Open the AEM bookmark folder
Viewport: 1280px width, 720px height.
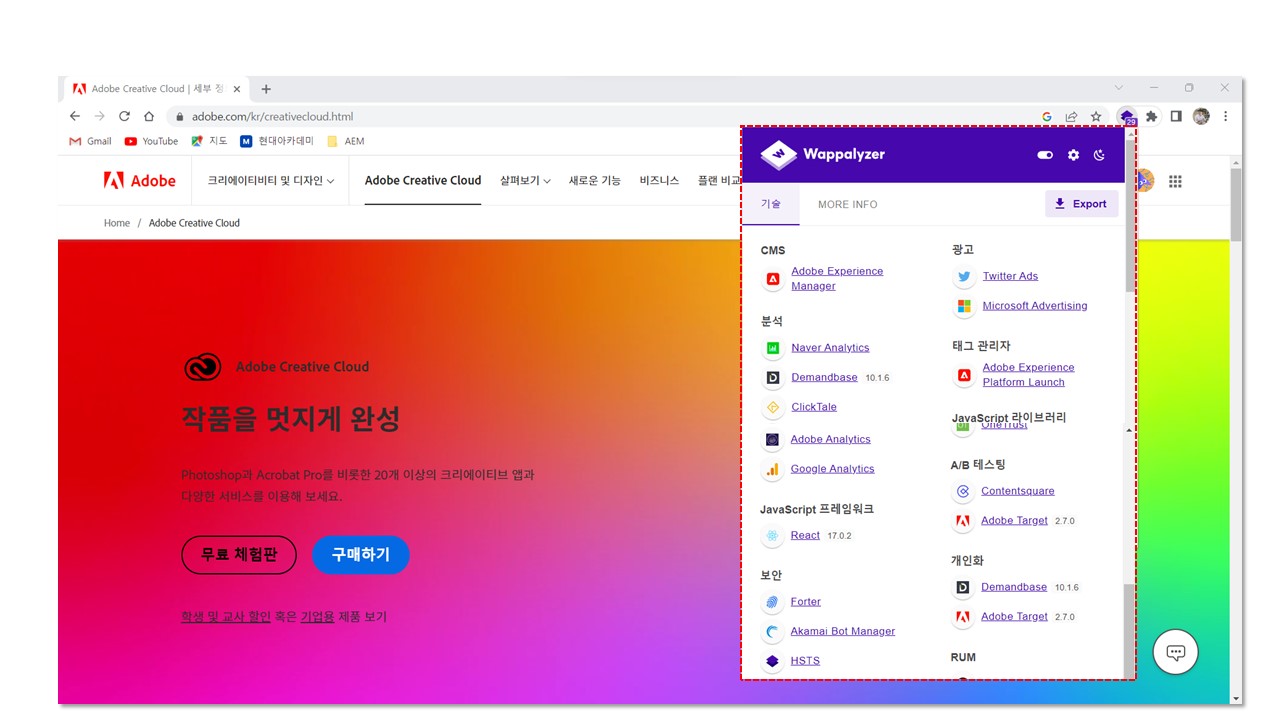click(x=346, y=141)
